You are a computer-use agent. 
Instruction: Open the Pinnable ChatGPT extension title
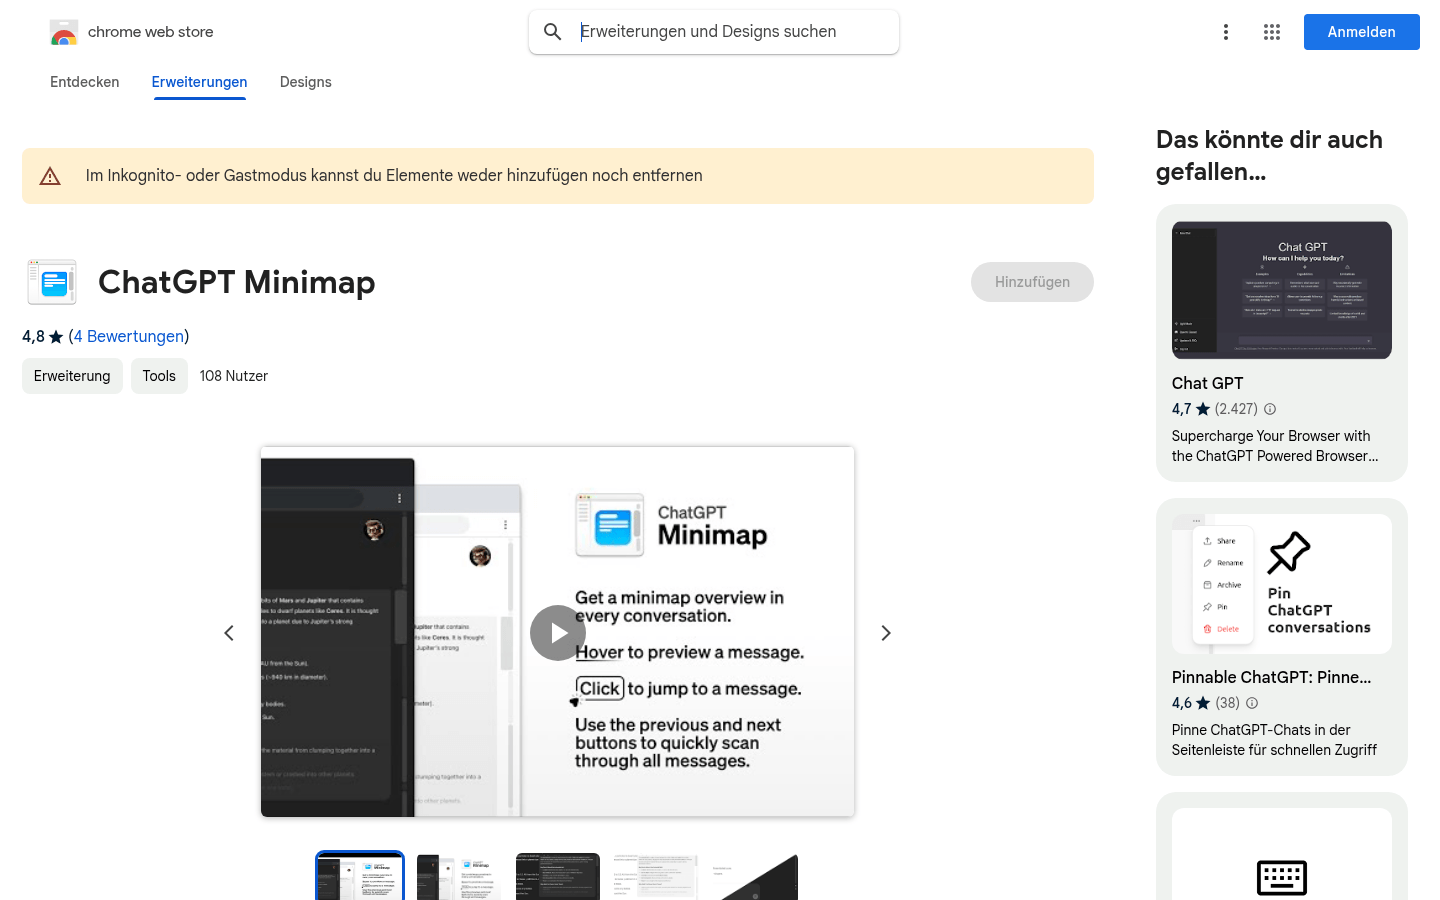1272,677
